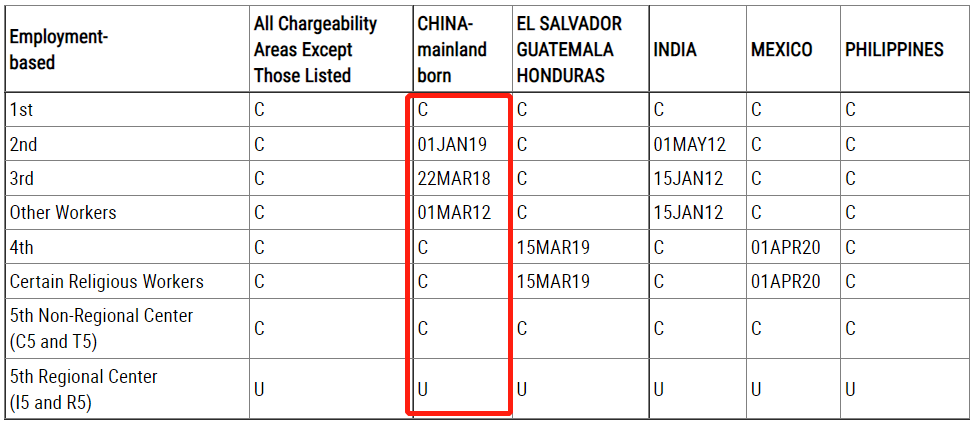
Task: Click the 01MAY12 date under INDIA
Action: (690, 145)
